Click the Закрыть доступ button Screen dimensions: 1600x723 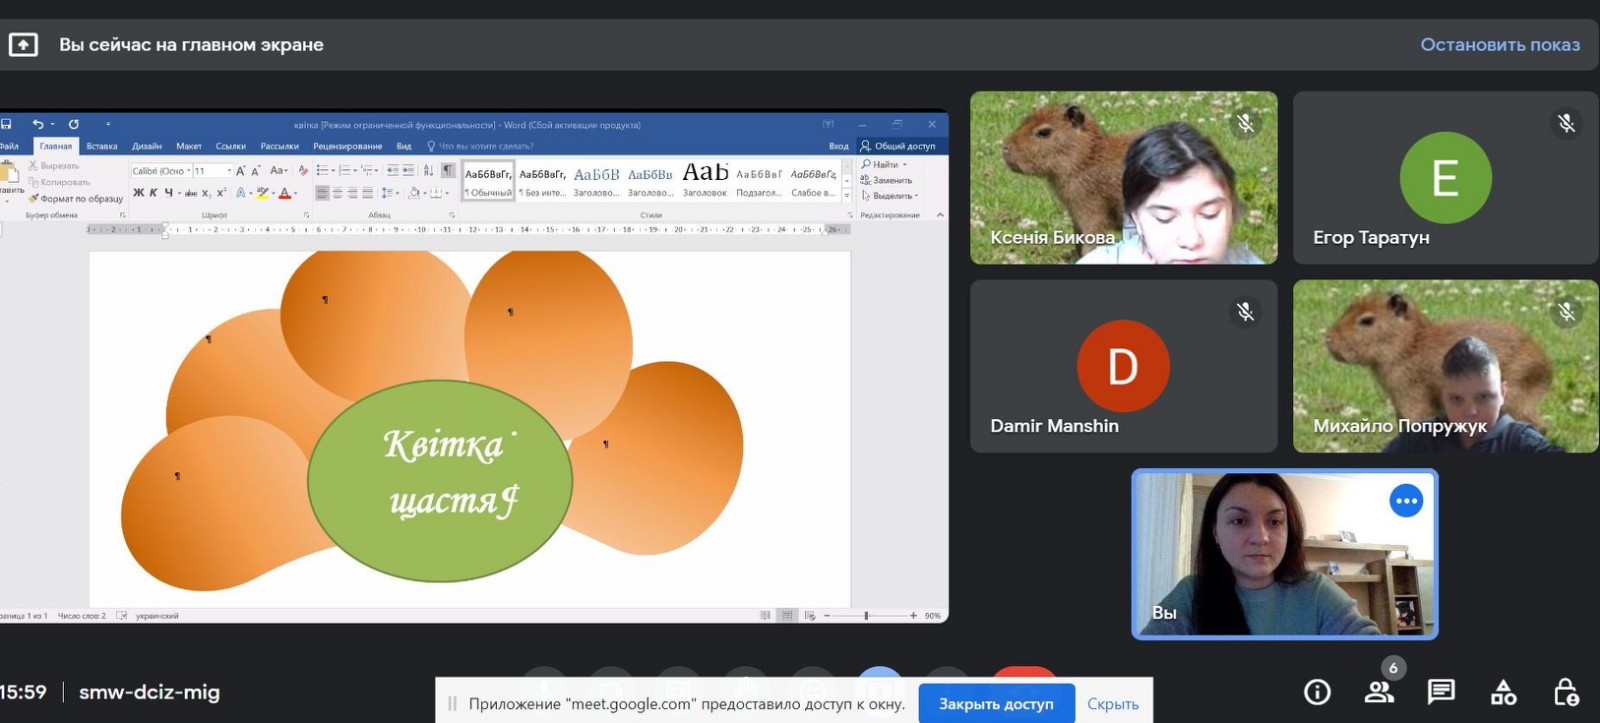click(x=996, y=704)
